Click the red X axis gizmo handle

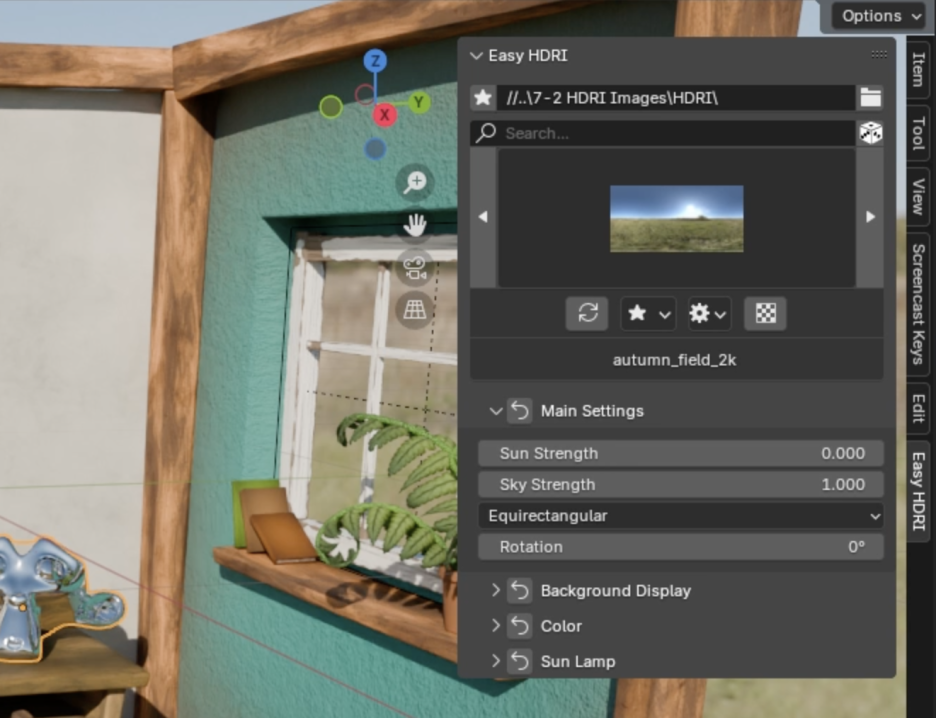click(385, 115)
